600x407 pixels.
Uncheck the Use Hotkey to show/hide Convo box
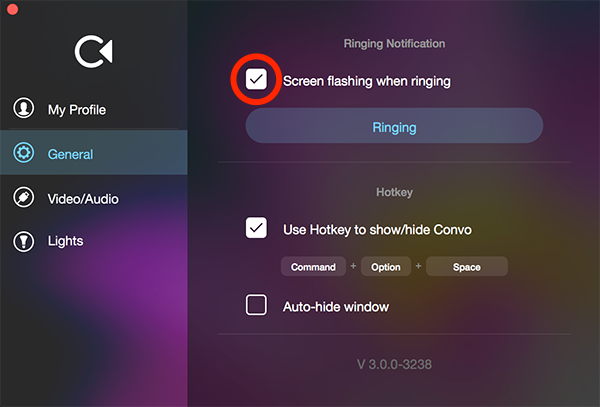tap(257, 229)
